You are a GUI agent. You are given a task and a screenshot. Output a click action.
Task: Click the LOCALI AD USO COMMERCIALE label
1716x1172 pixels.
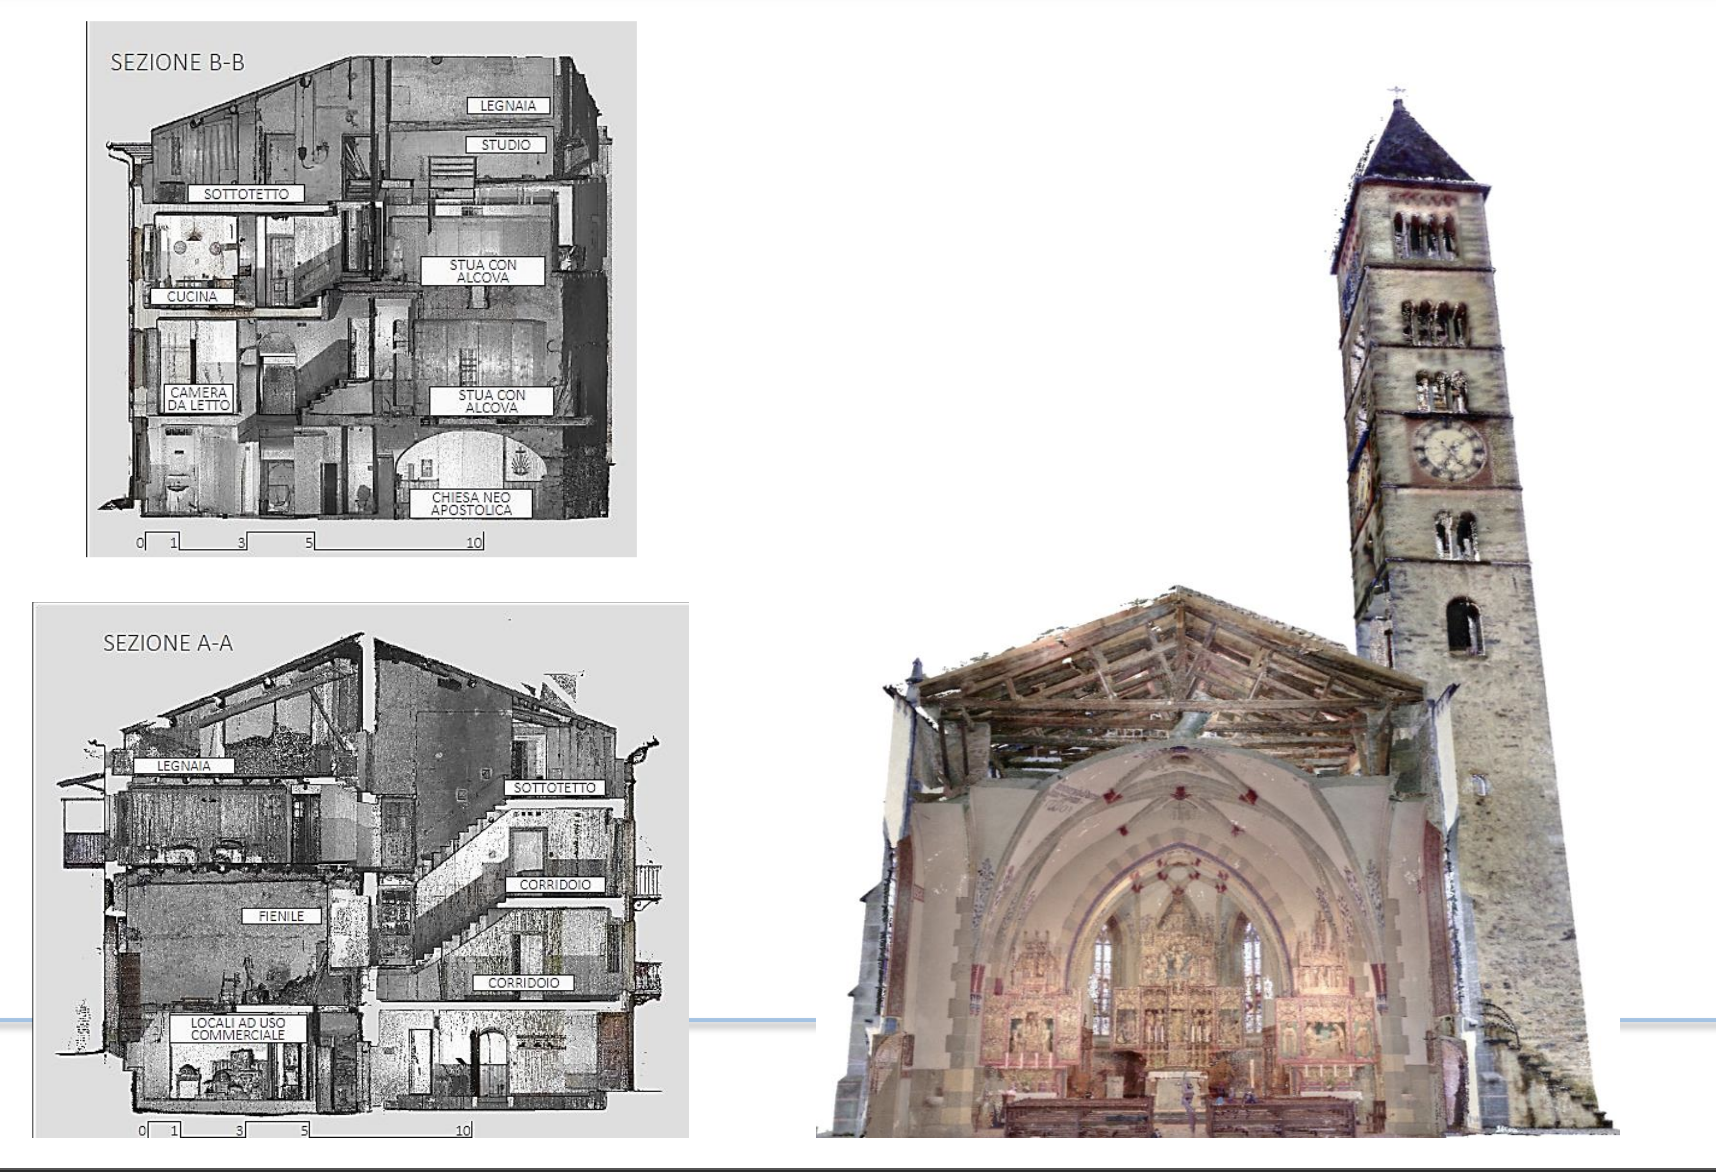[x=238, y=1029]
